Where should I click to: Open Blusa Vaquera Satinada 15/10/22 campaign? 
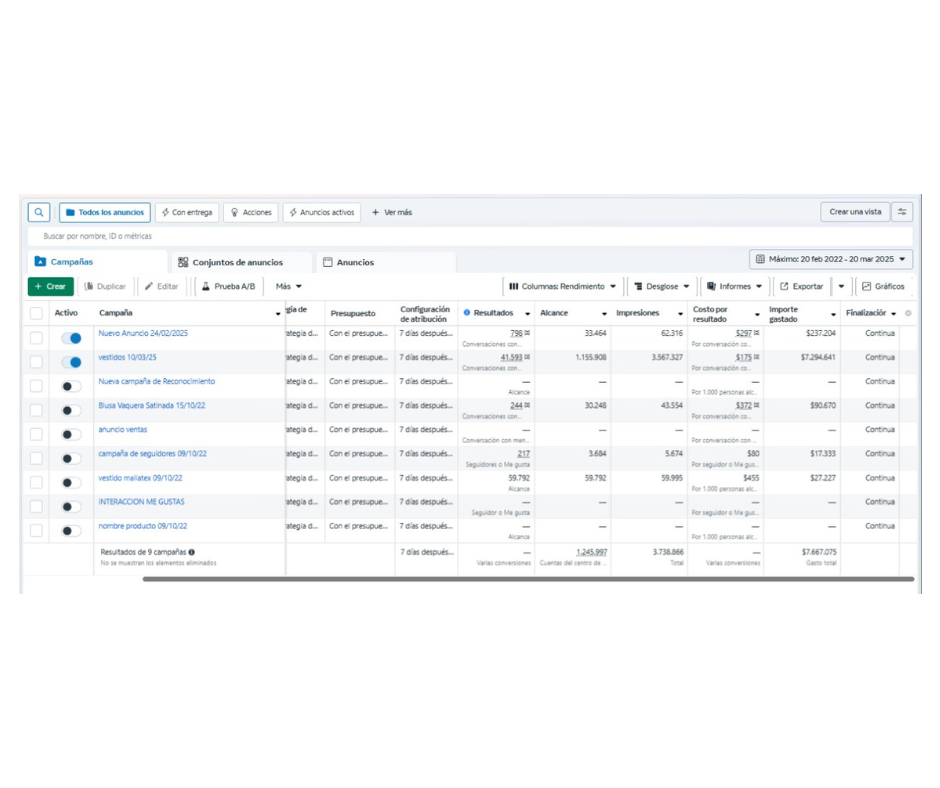151,405
